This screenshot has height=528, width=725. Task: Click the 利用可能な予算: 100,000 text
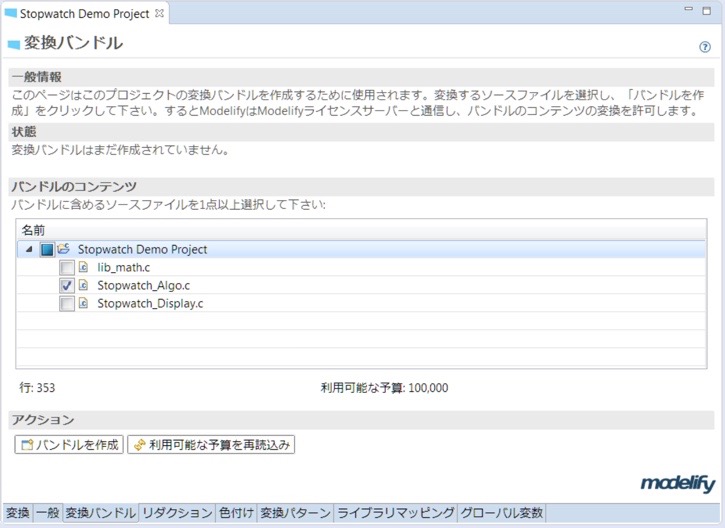coord(384,387)
